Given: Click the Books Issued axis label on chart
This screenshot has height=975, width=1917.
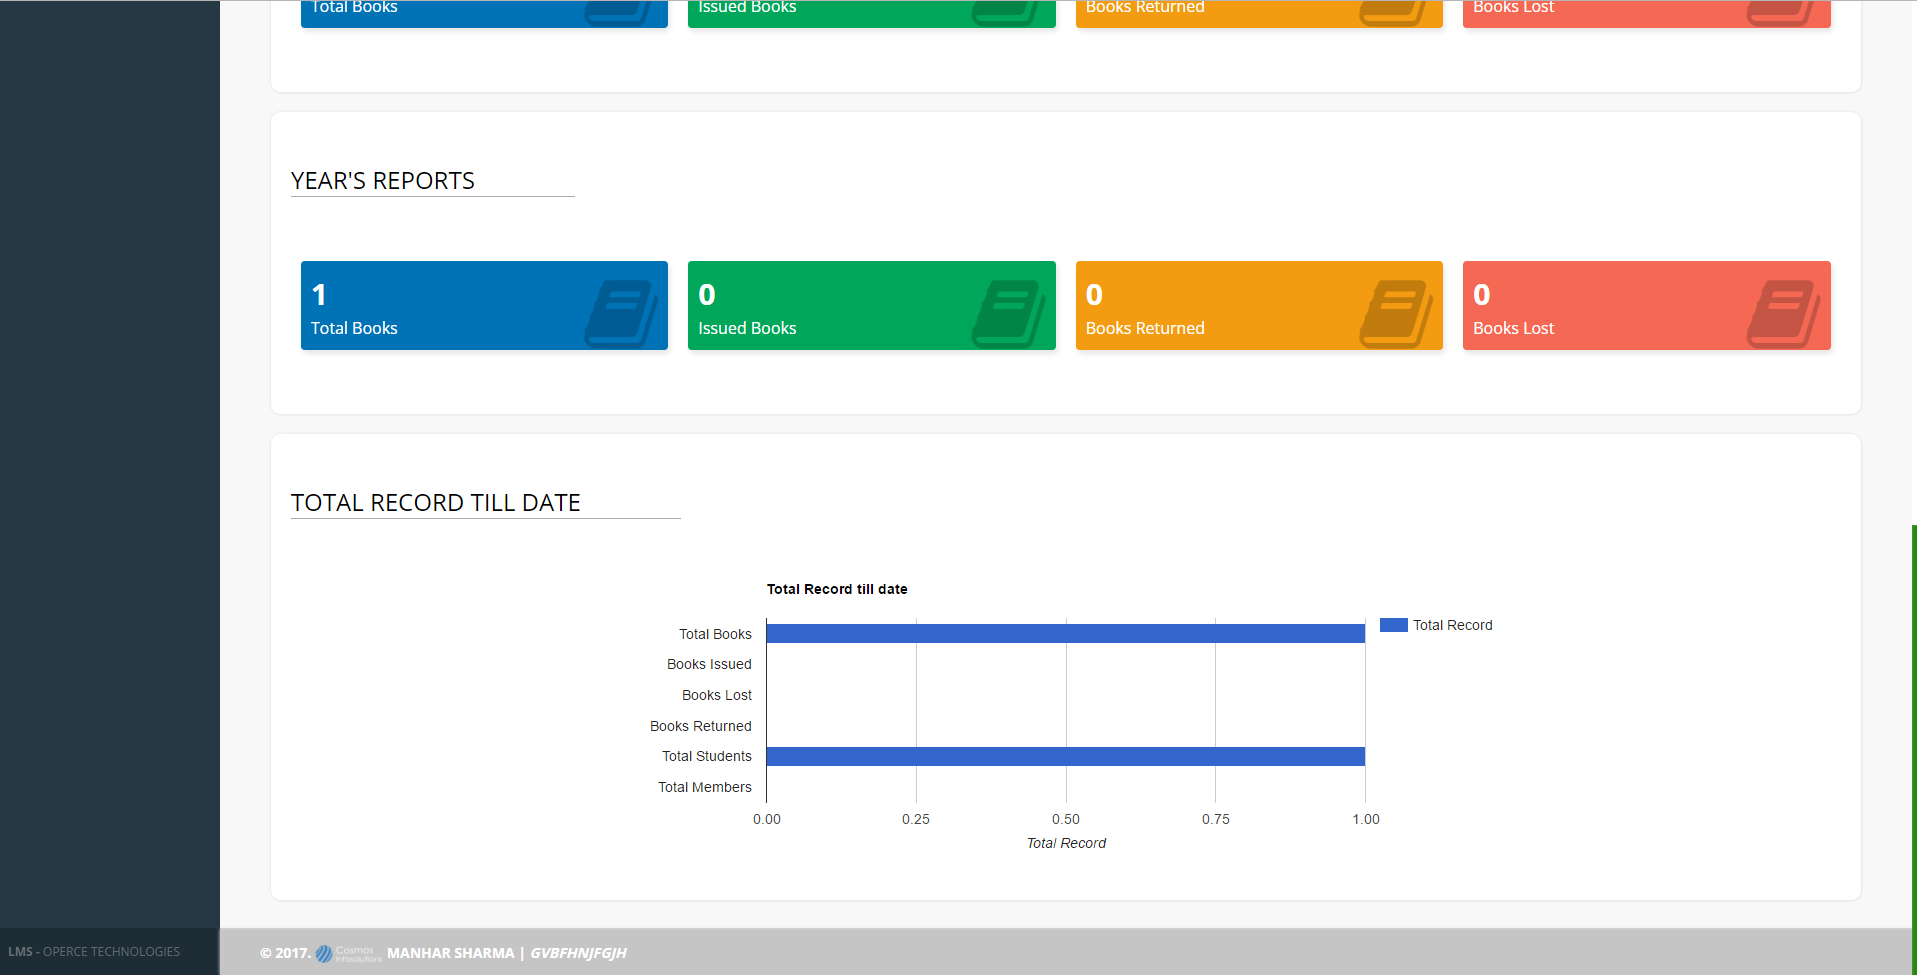Looking at the screenshot, I should (x=709, y=664).
